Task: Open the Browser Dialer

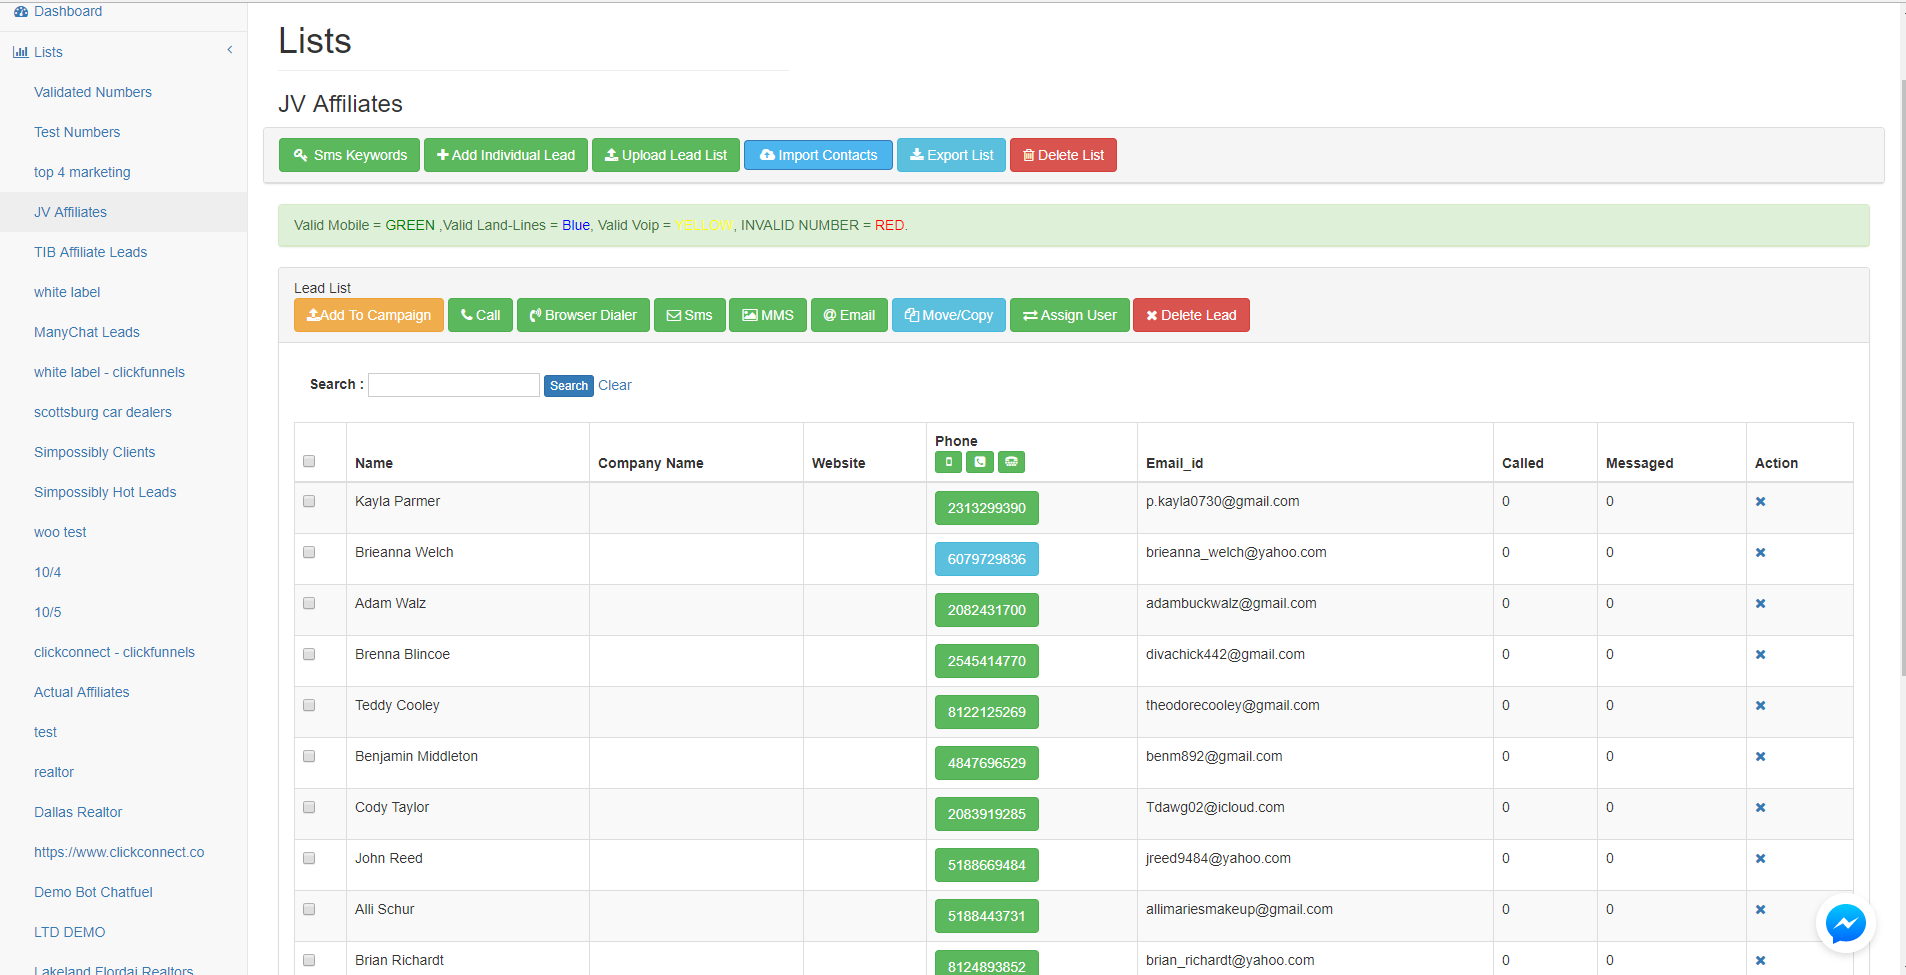Action: (583, 315)
